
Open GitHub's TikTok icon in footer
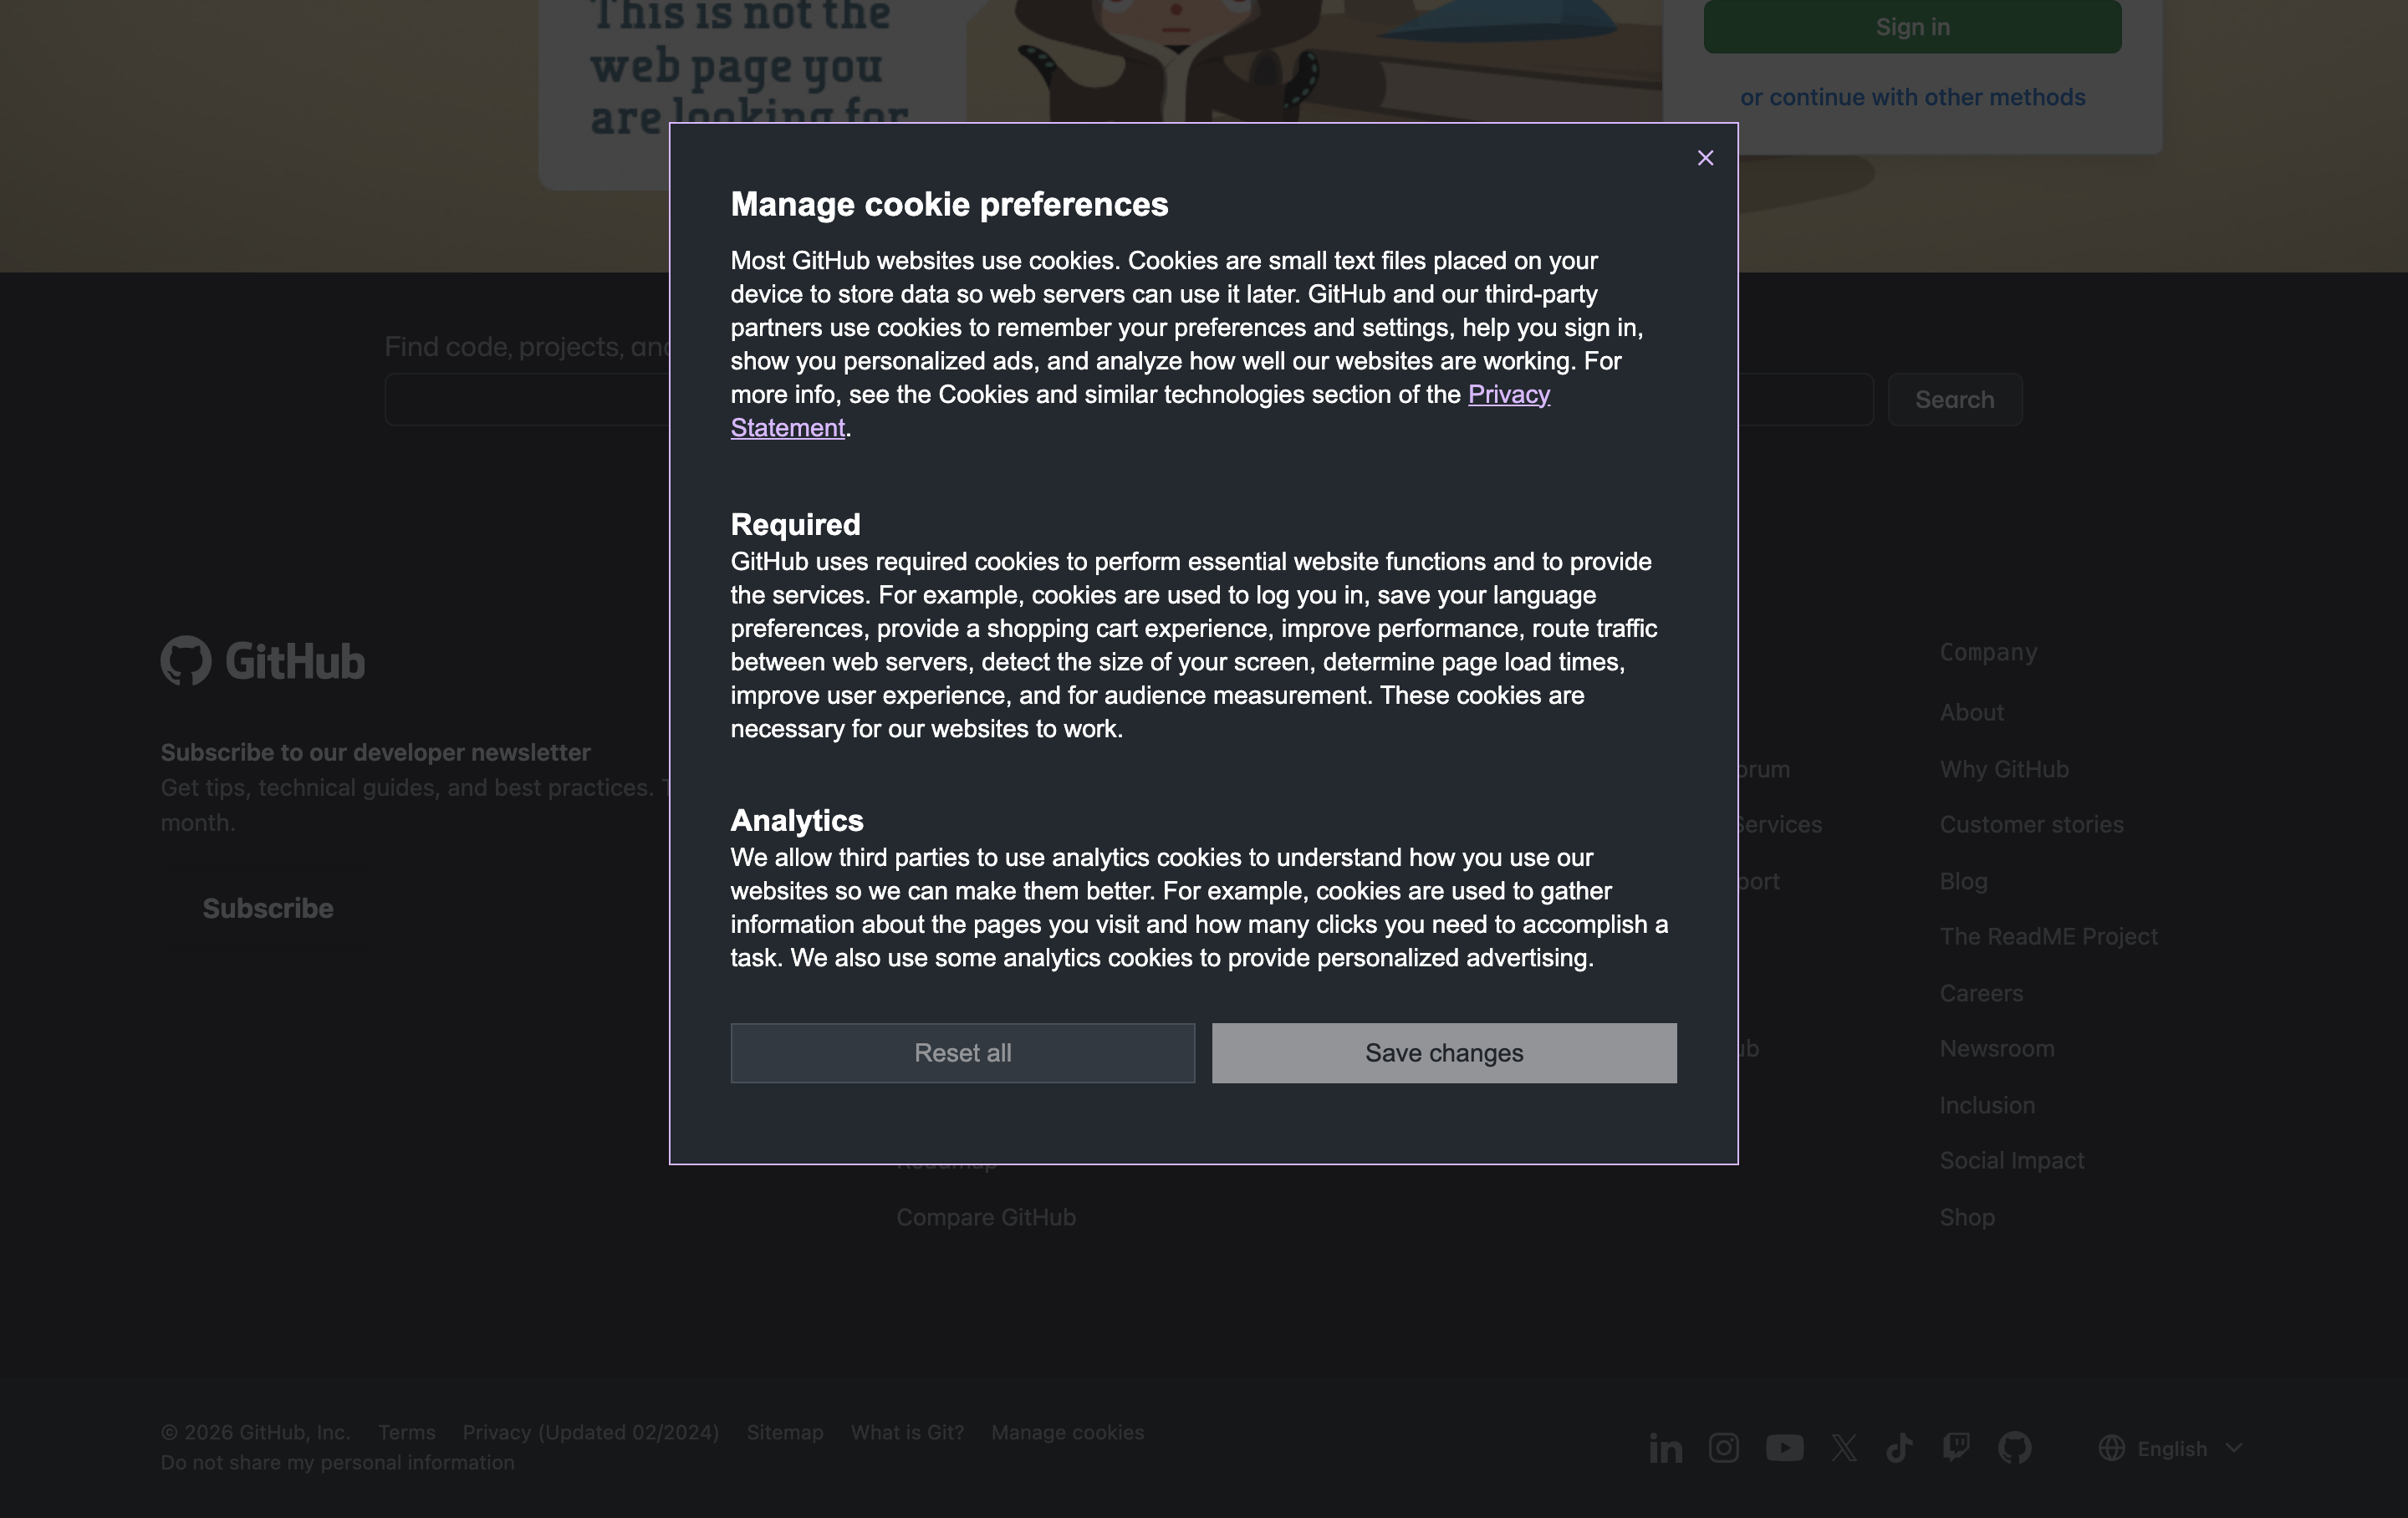pos(1899,1448)
